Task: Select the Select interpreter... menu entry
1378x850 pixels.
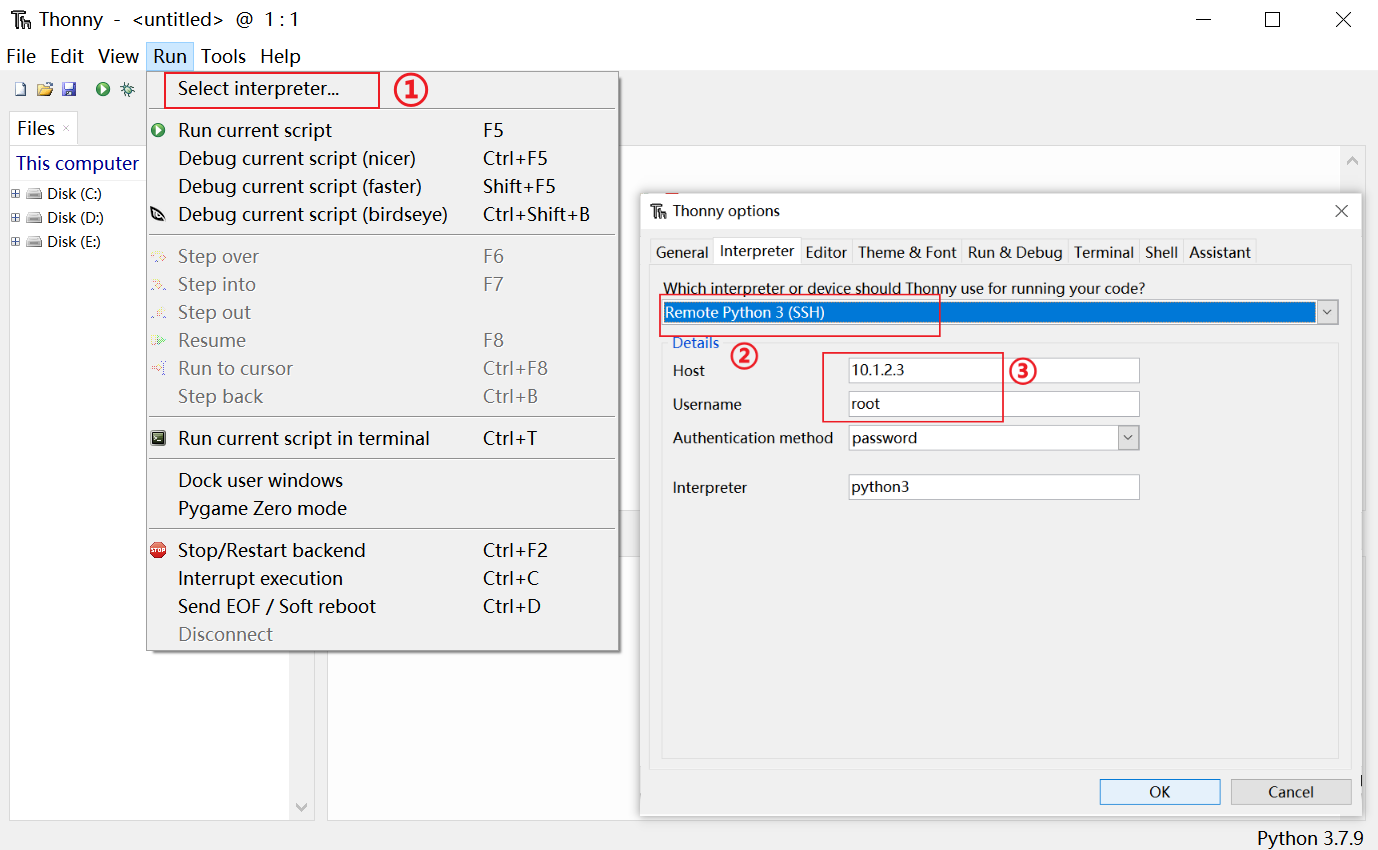Action: [x=258, y=89]
